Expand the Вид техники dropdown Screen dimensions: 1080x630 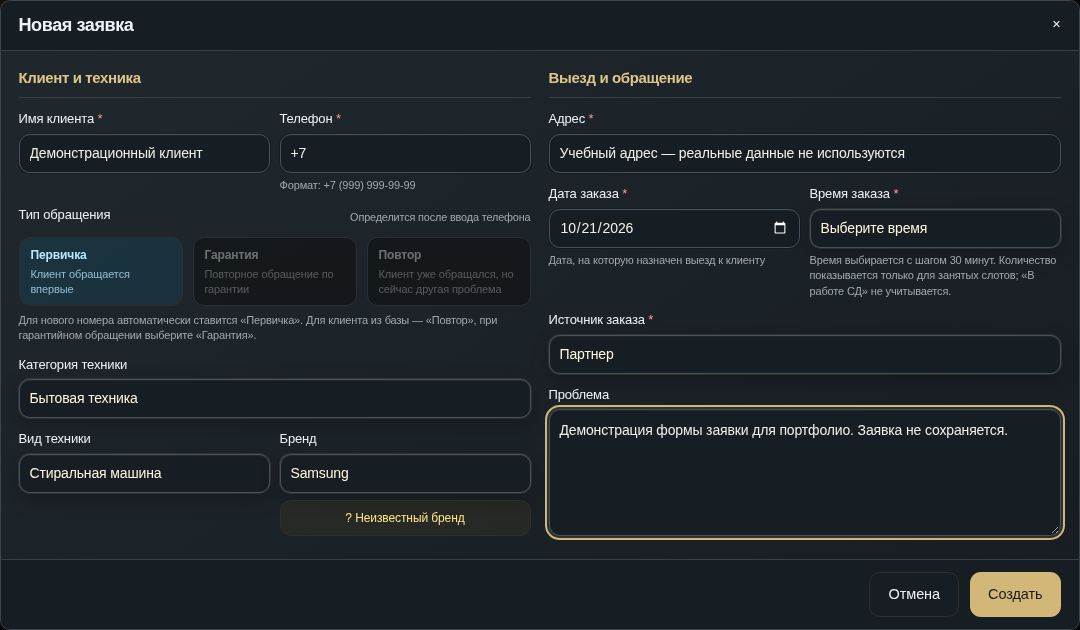(x=144, y=474)
